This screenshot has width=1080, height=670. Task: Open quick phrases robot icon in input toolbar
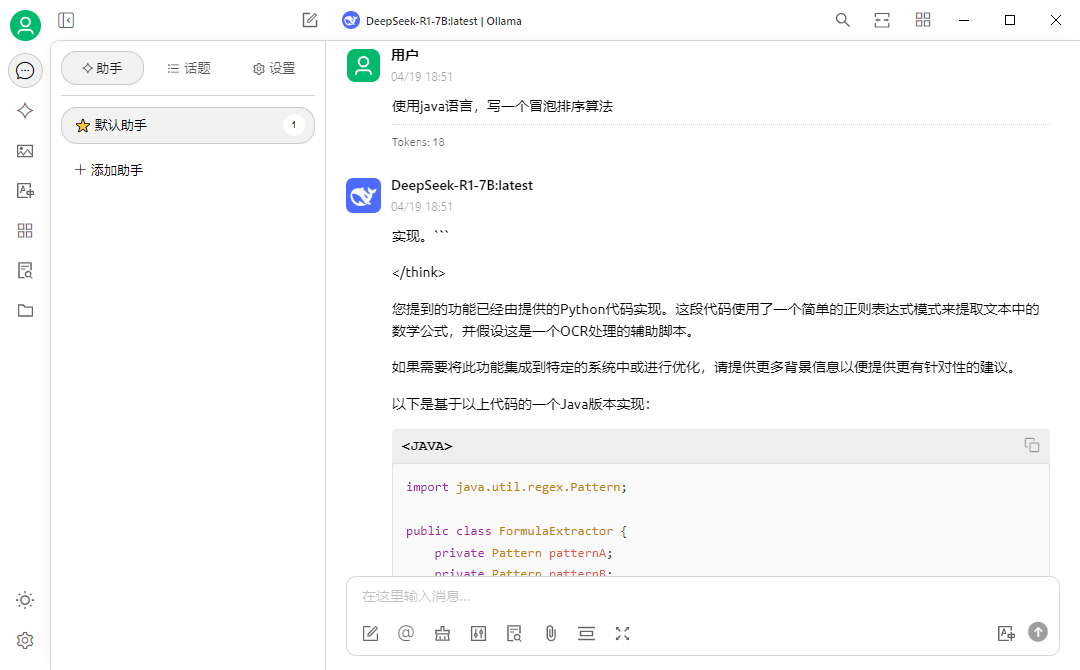pyautogui.click(x=442, y=634)
